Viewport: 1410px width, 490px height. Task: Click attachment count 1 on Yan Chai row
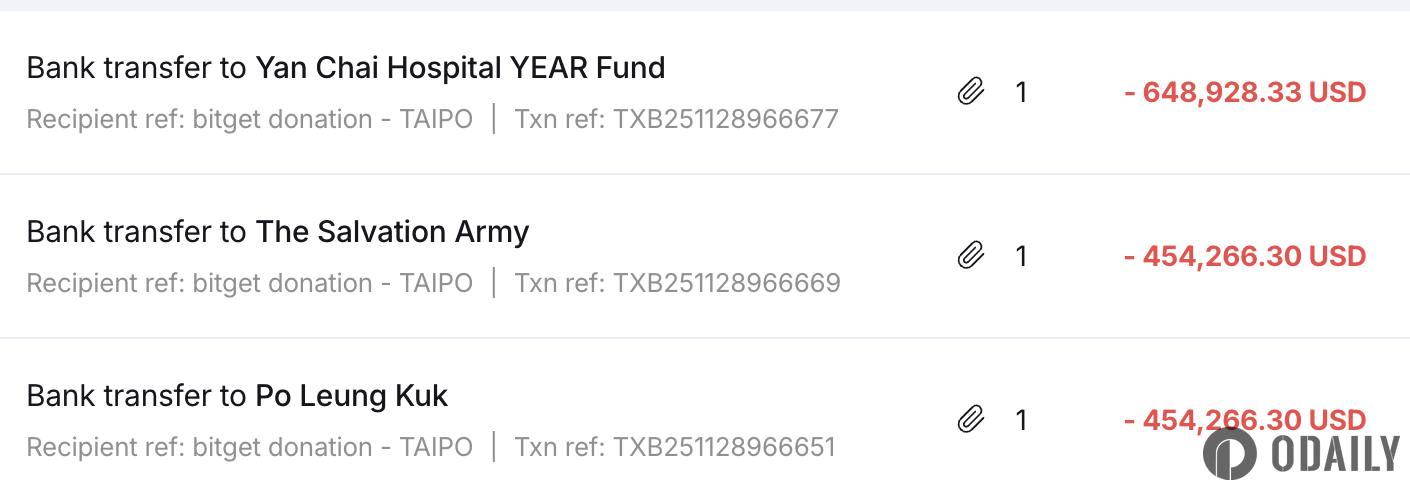point(1021,93)
